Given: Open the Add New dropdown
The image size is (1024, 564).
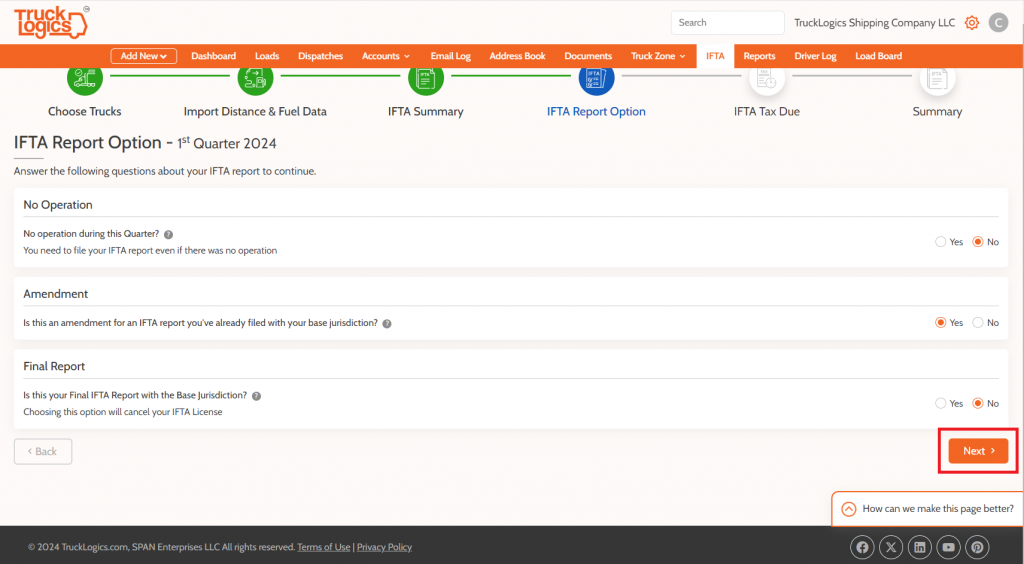Looking at the screenshot, I should (144, 56).
